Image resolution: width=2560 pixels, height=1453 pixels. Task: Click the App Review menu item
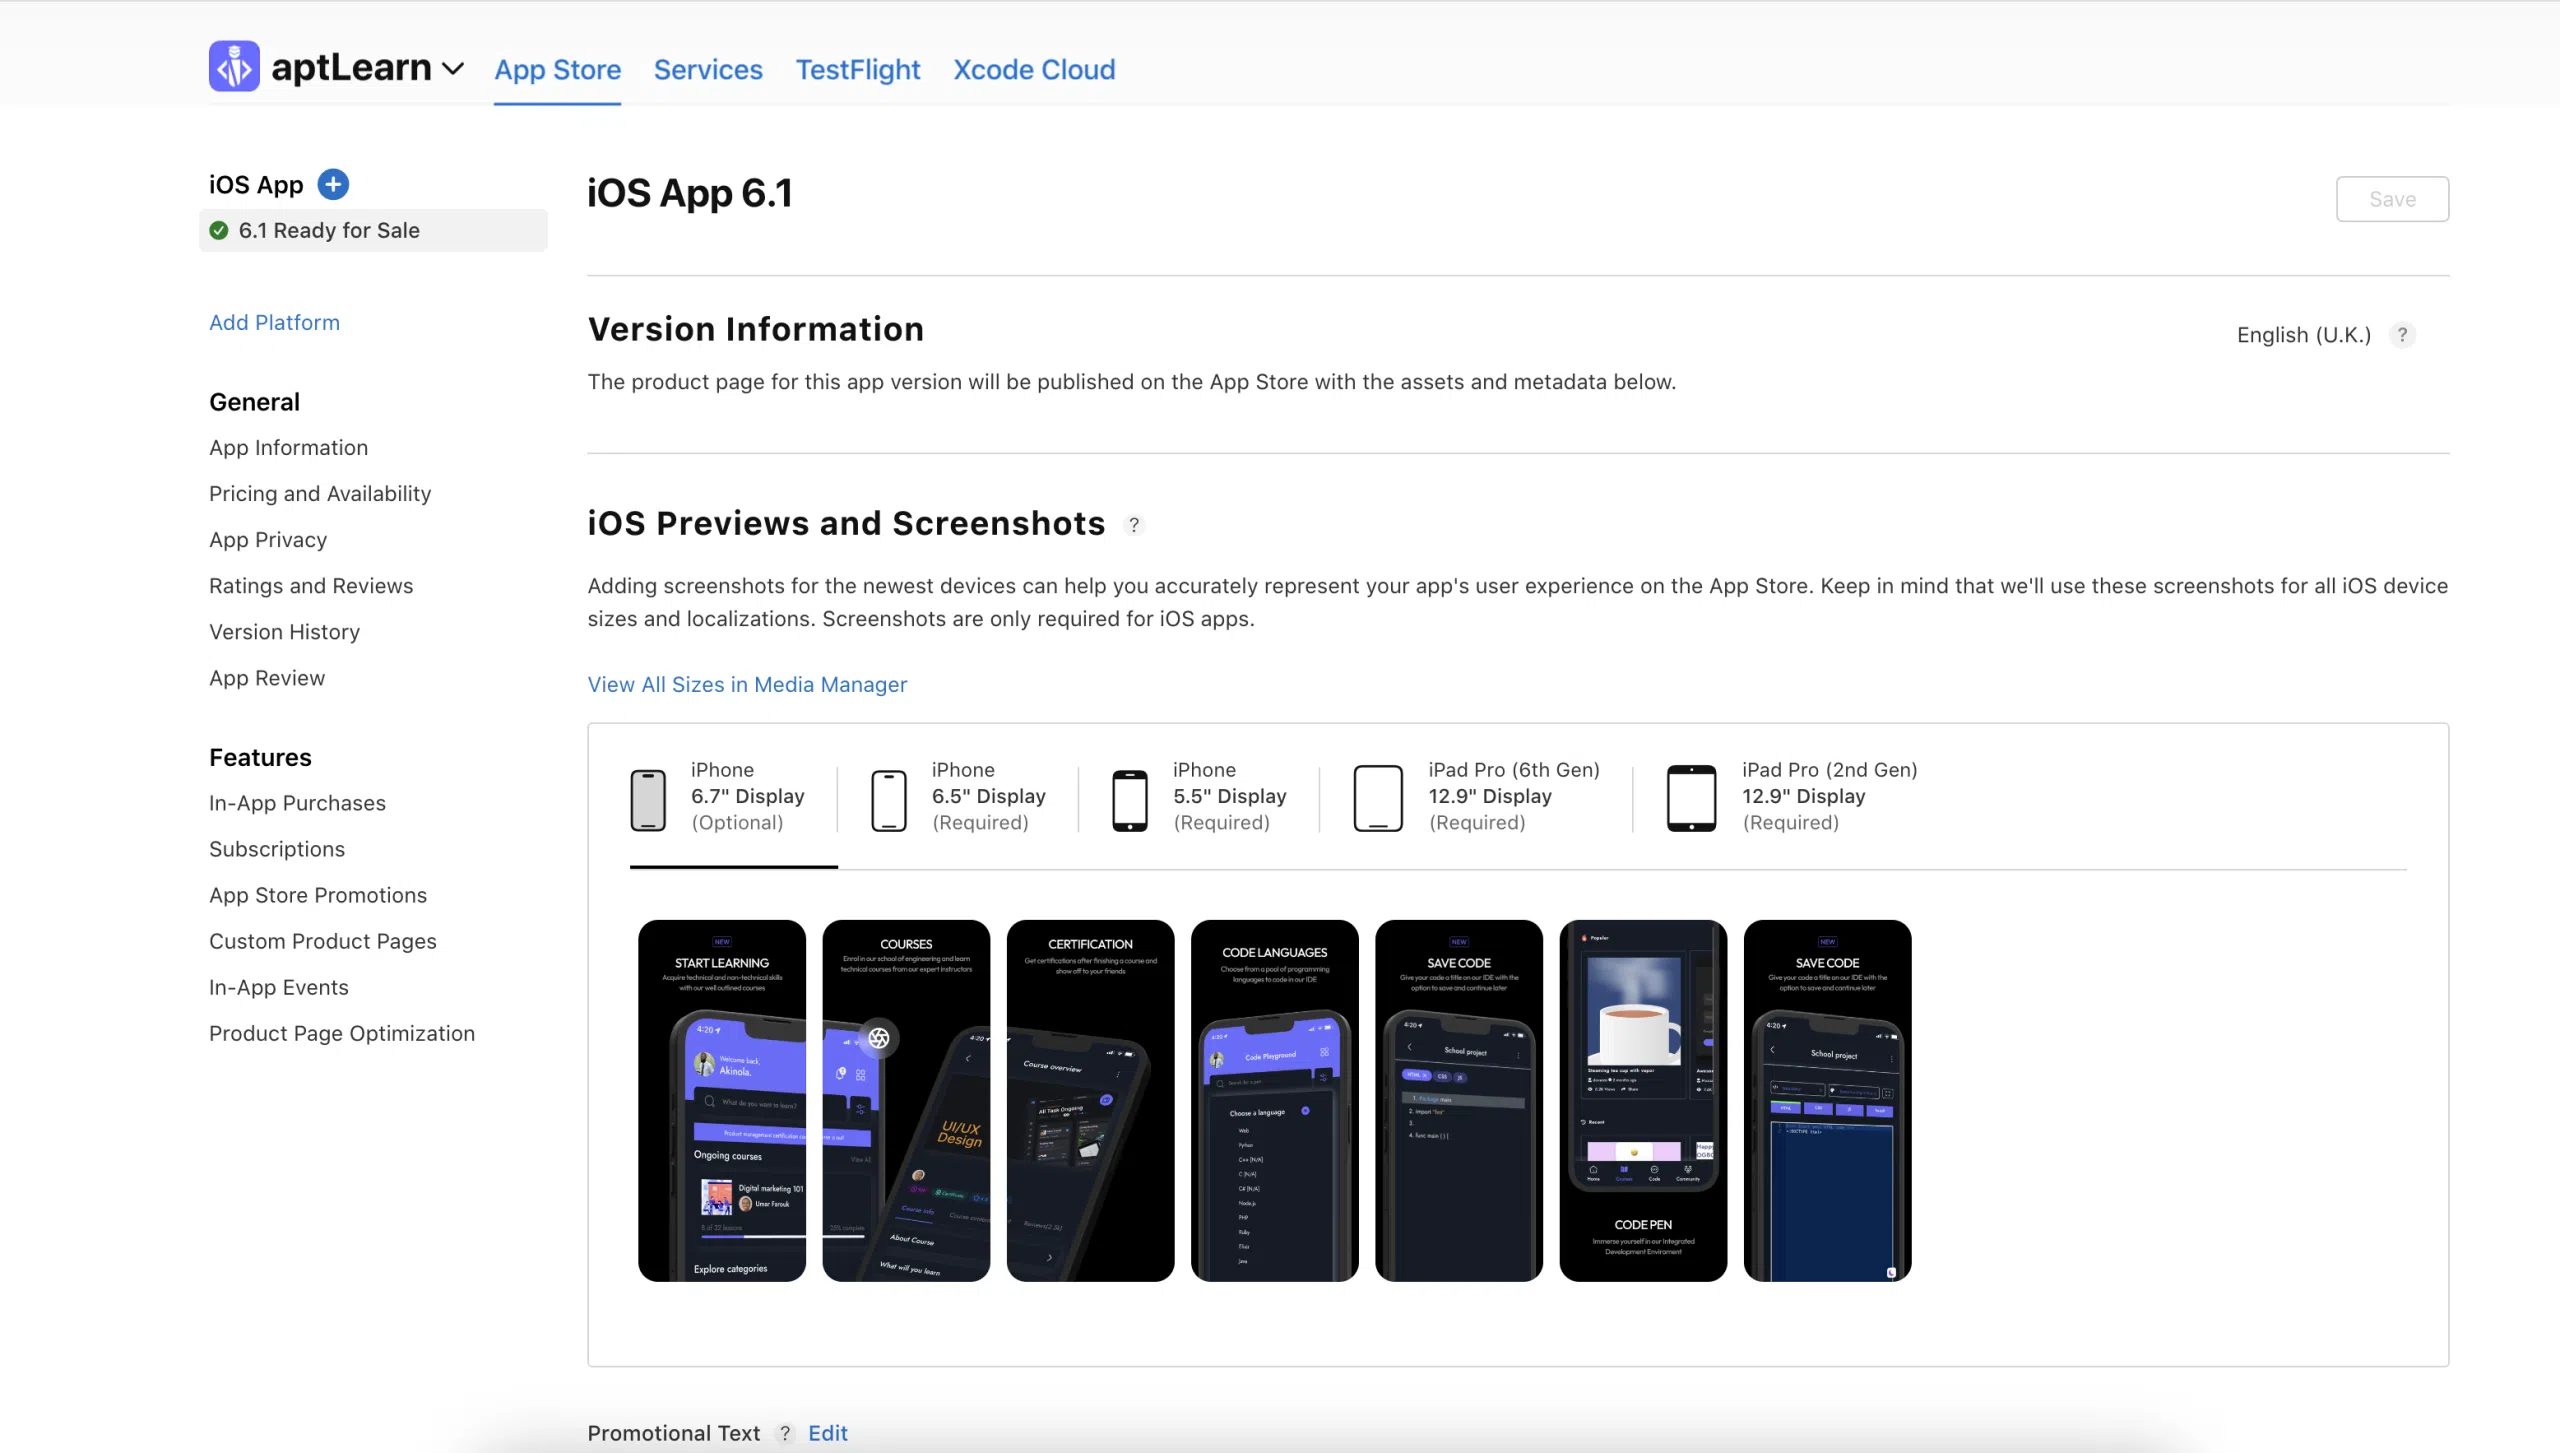tap(265, 677)
